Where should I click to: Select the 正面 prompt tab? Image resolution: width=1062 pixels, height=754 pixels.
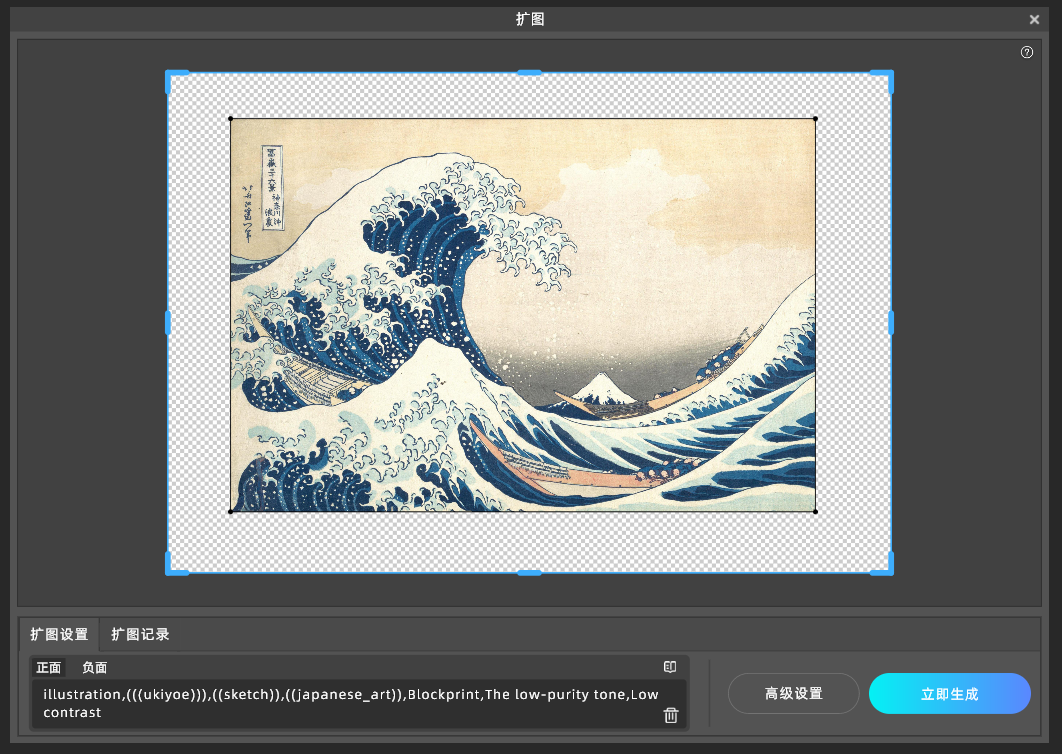(x=49, y=667)
